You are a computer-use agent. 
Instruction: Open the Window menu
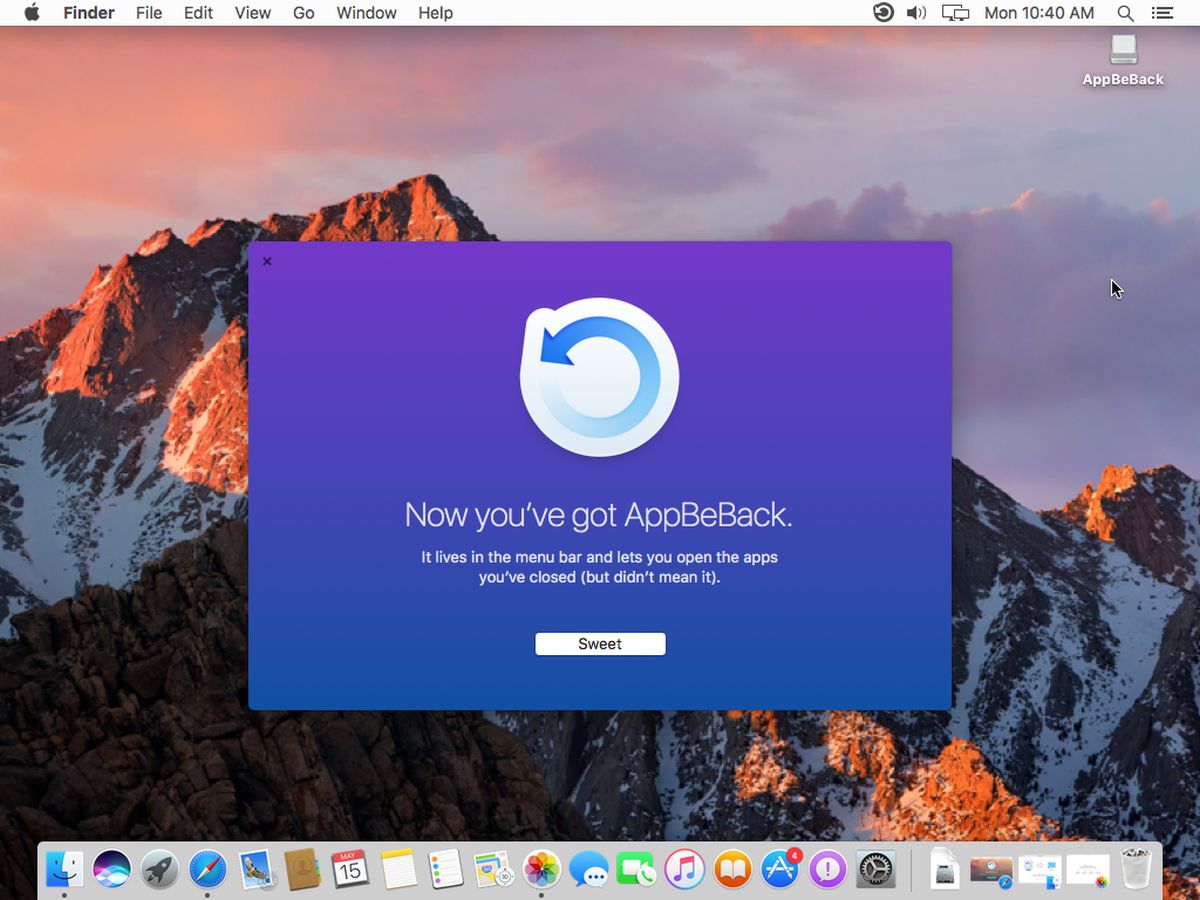[367, 13]
